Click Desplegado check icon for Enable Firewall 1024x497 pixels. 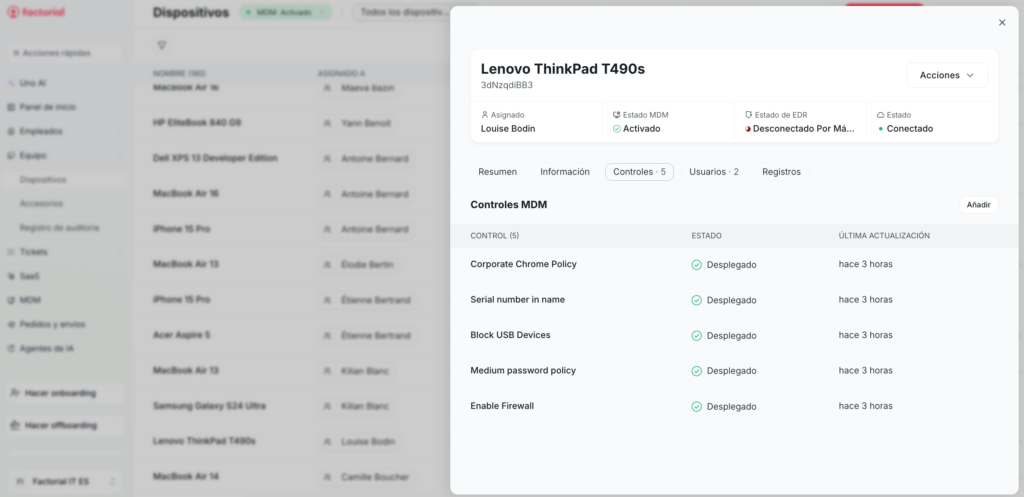point(696,406)
